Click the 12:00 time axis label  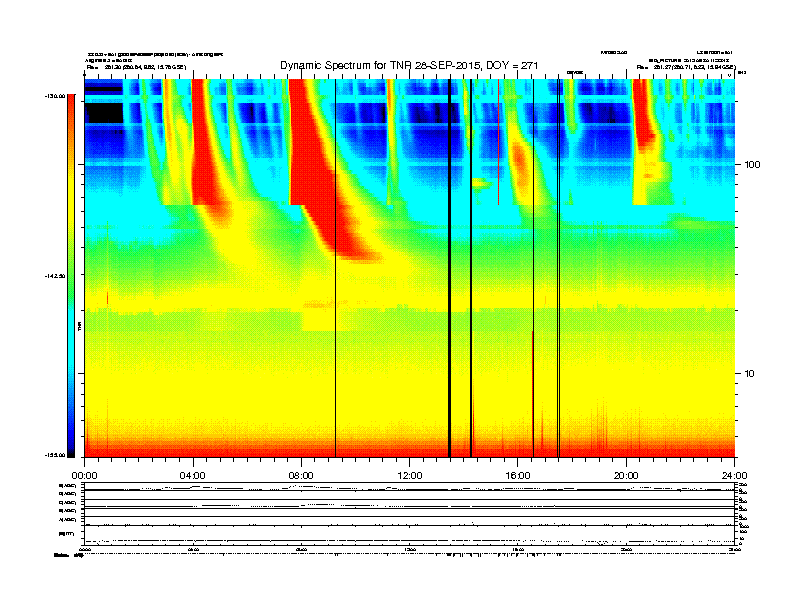click(410, 476)
